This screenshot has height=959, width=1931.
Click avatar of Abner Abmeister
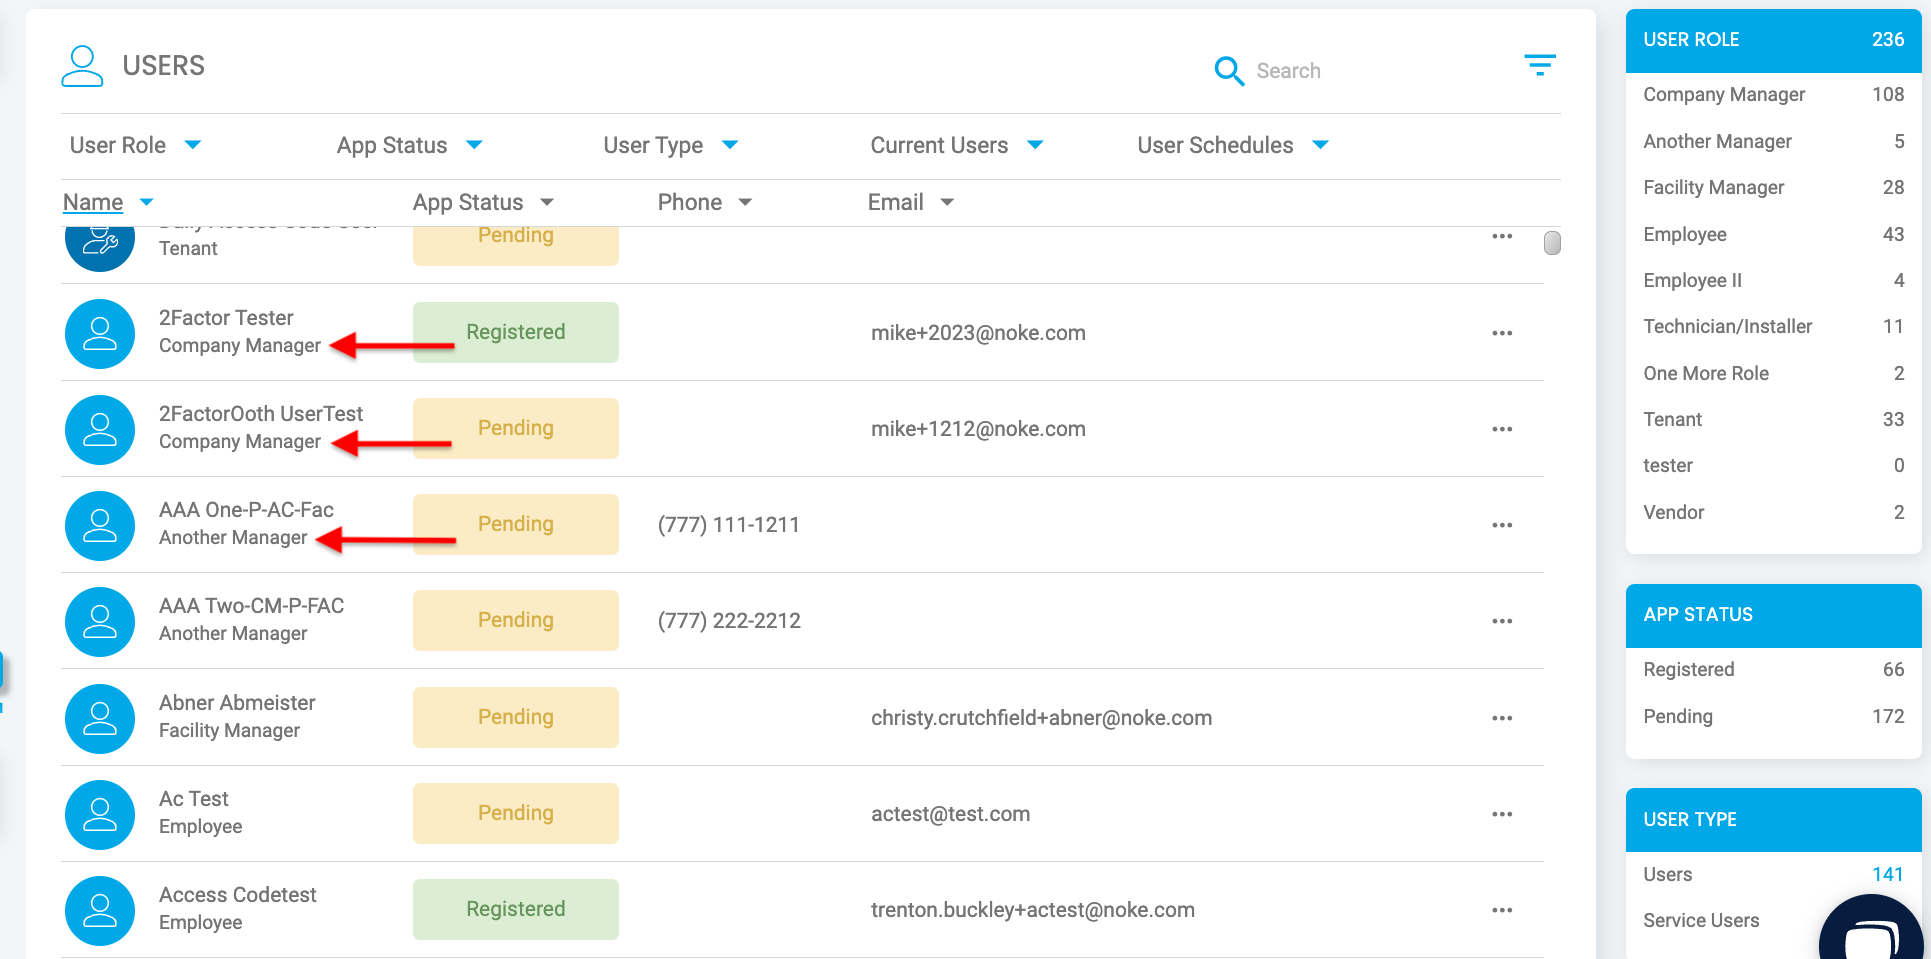[x=100, y=719]
